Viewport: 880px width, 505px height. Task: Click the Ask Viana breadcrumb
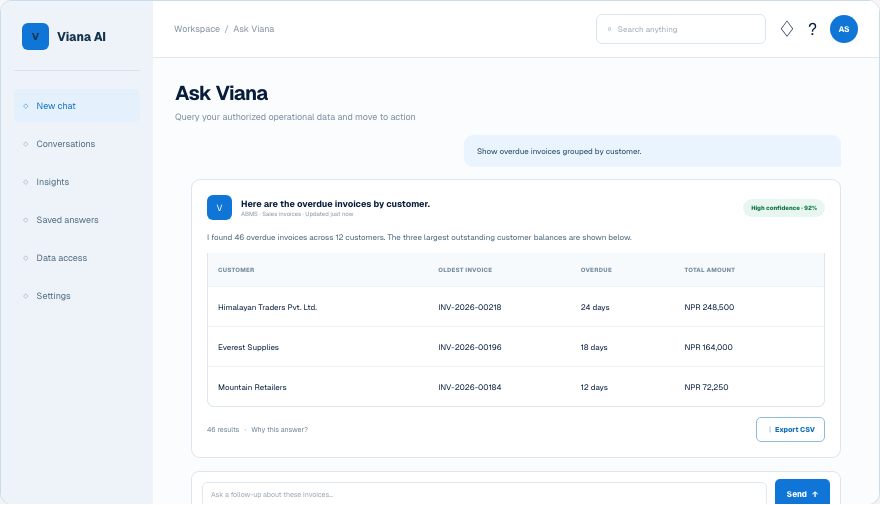(x=254, y=29)
